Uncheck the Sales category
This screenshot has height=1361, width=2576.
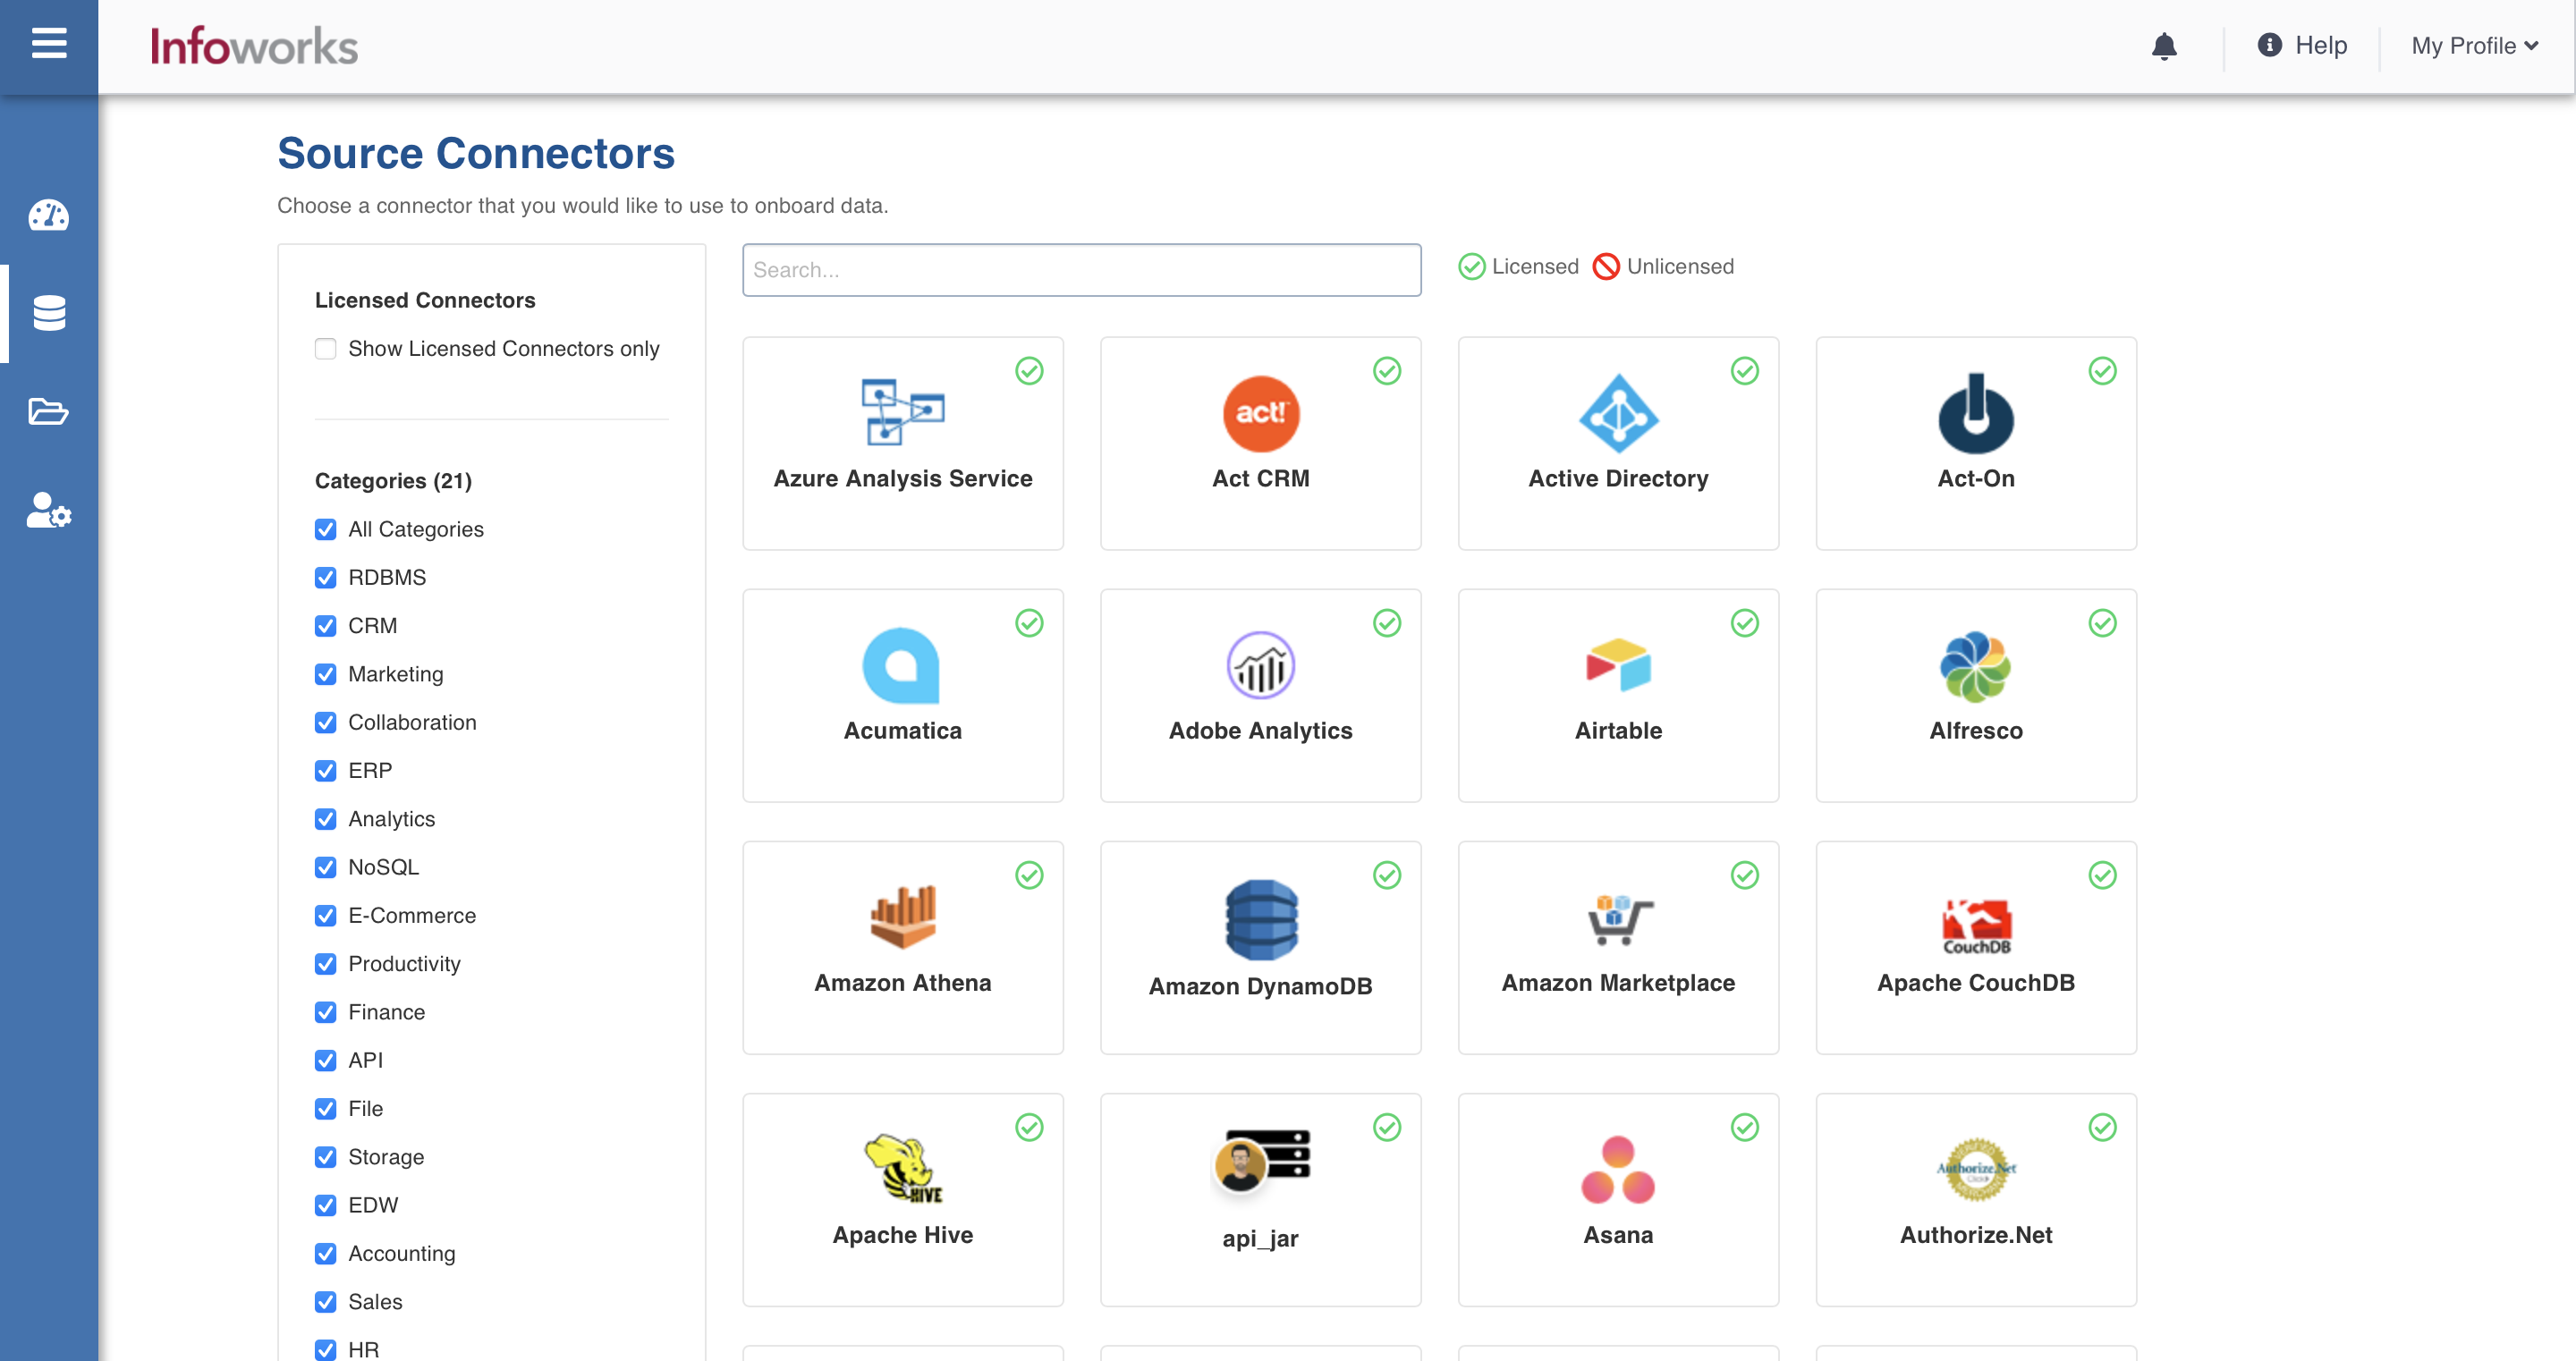point(325,1302)
